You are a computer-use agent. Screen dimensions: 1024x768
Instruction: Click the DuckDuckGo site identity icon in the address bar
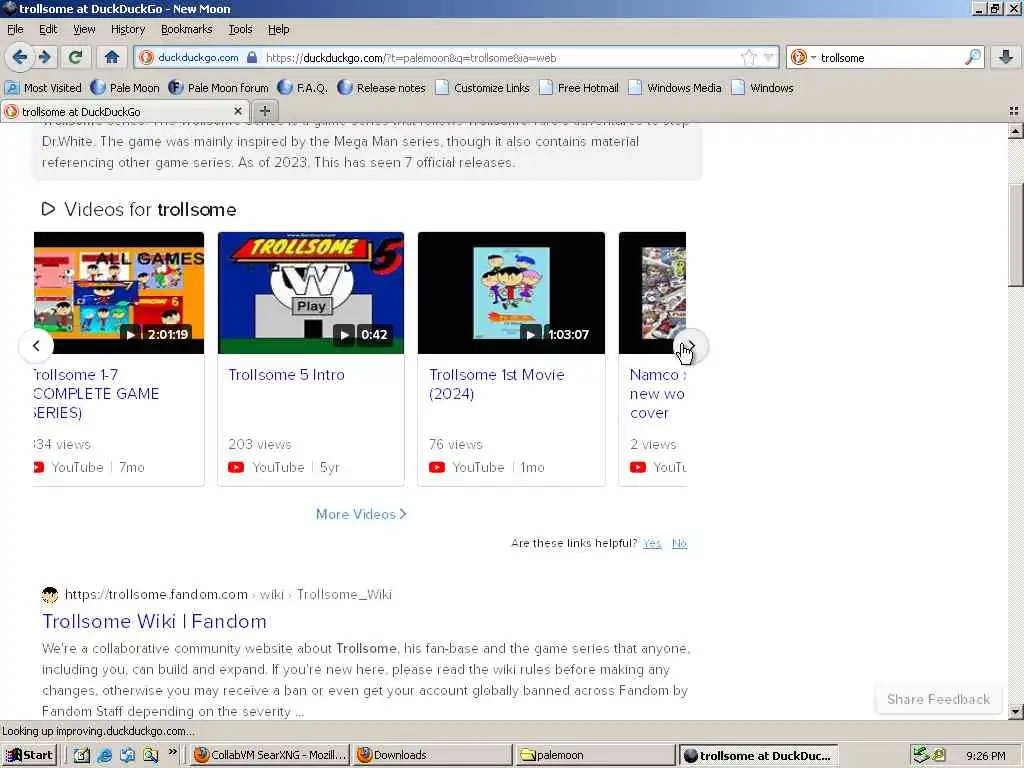coord(146,57)
